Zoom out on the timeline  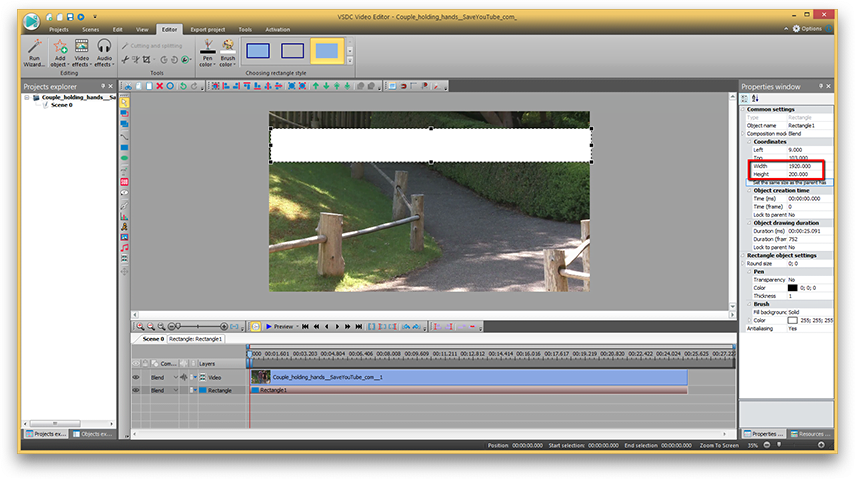click(150, 327)
